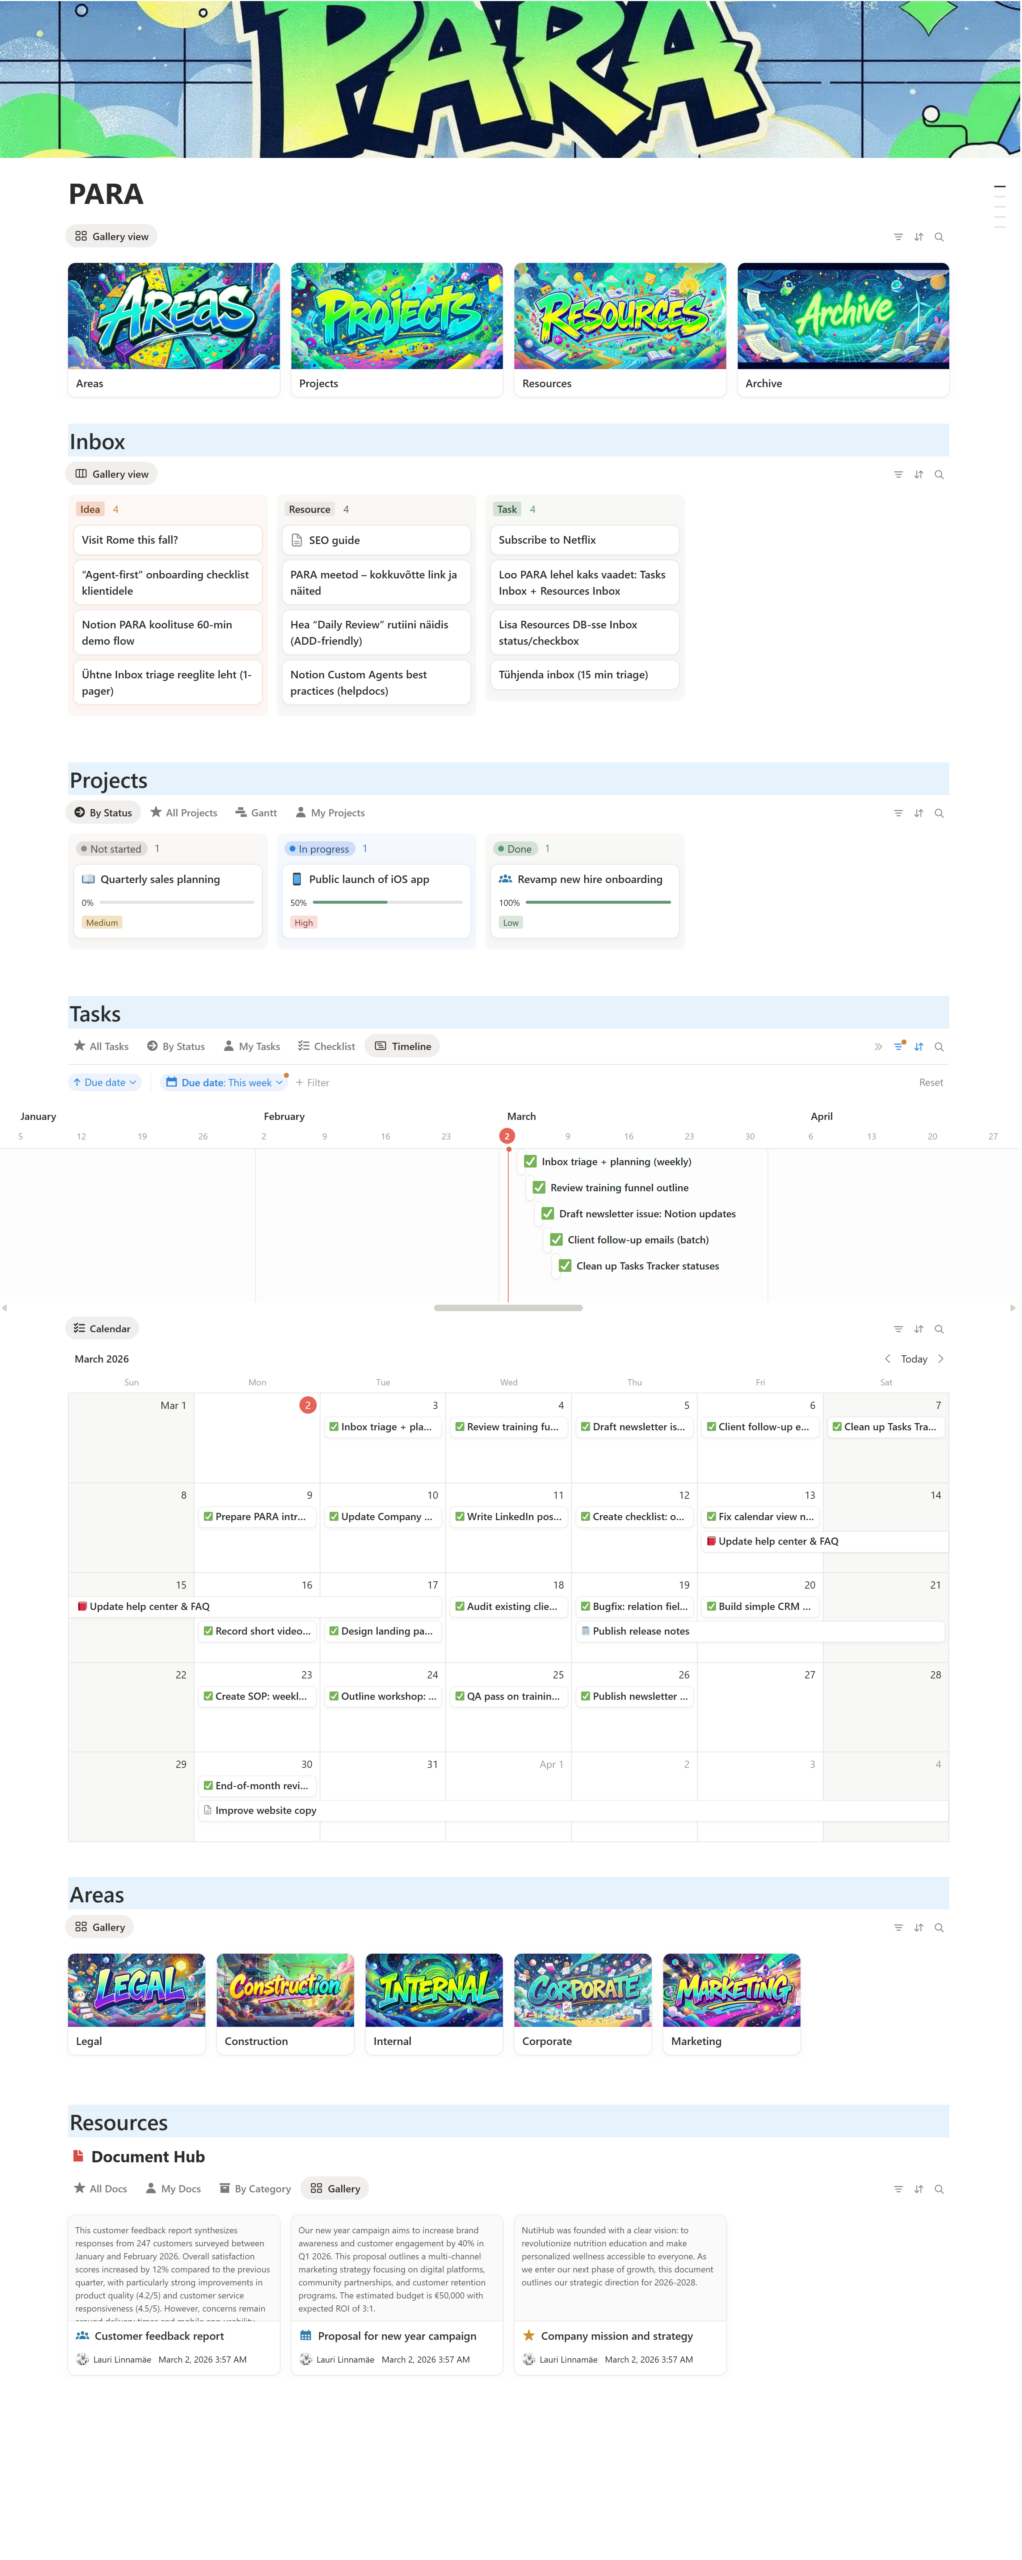This screenshot has width=1022, height=2560.
Task: Go to previous month with left arrow
Action: [x=887, y=1359]
